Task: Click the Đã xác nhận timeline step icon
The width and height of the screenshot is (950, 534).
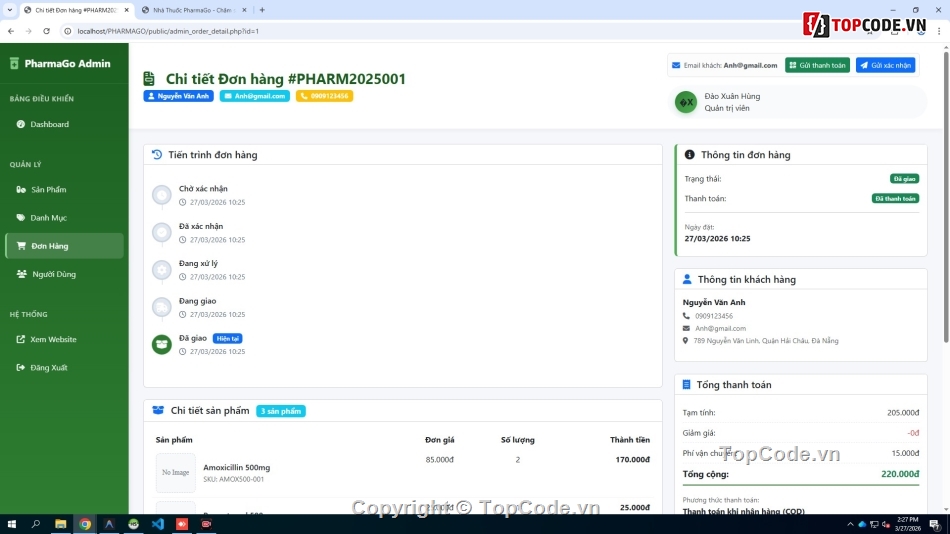Action: pos(162,232)
